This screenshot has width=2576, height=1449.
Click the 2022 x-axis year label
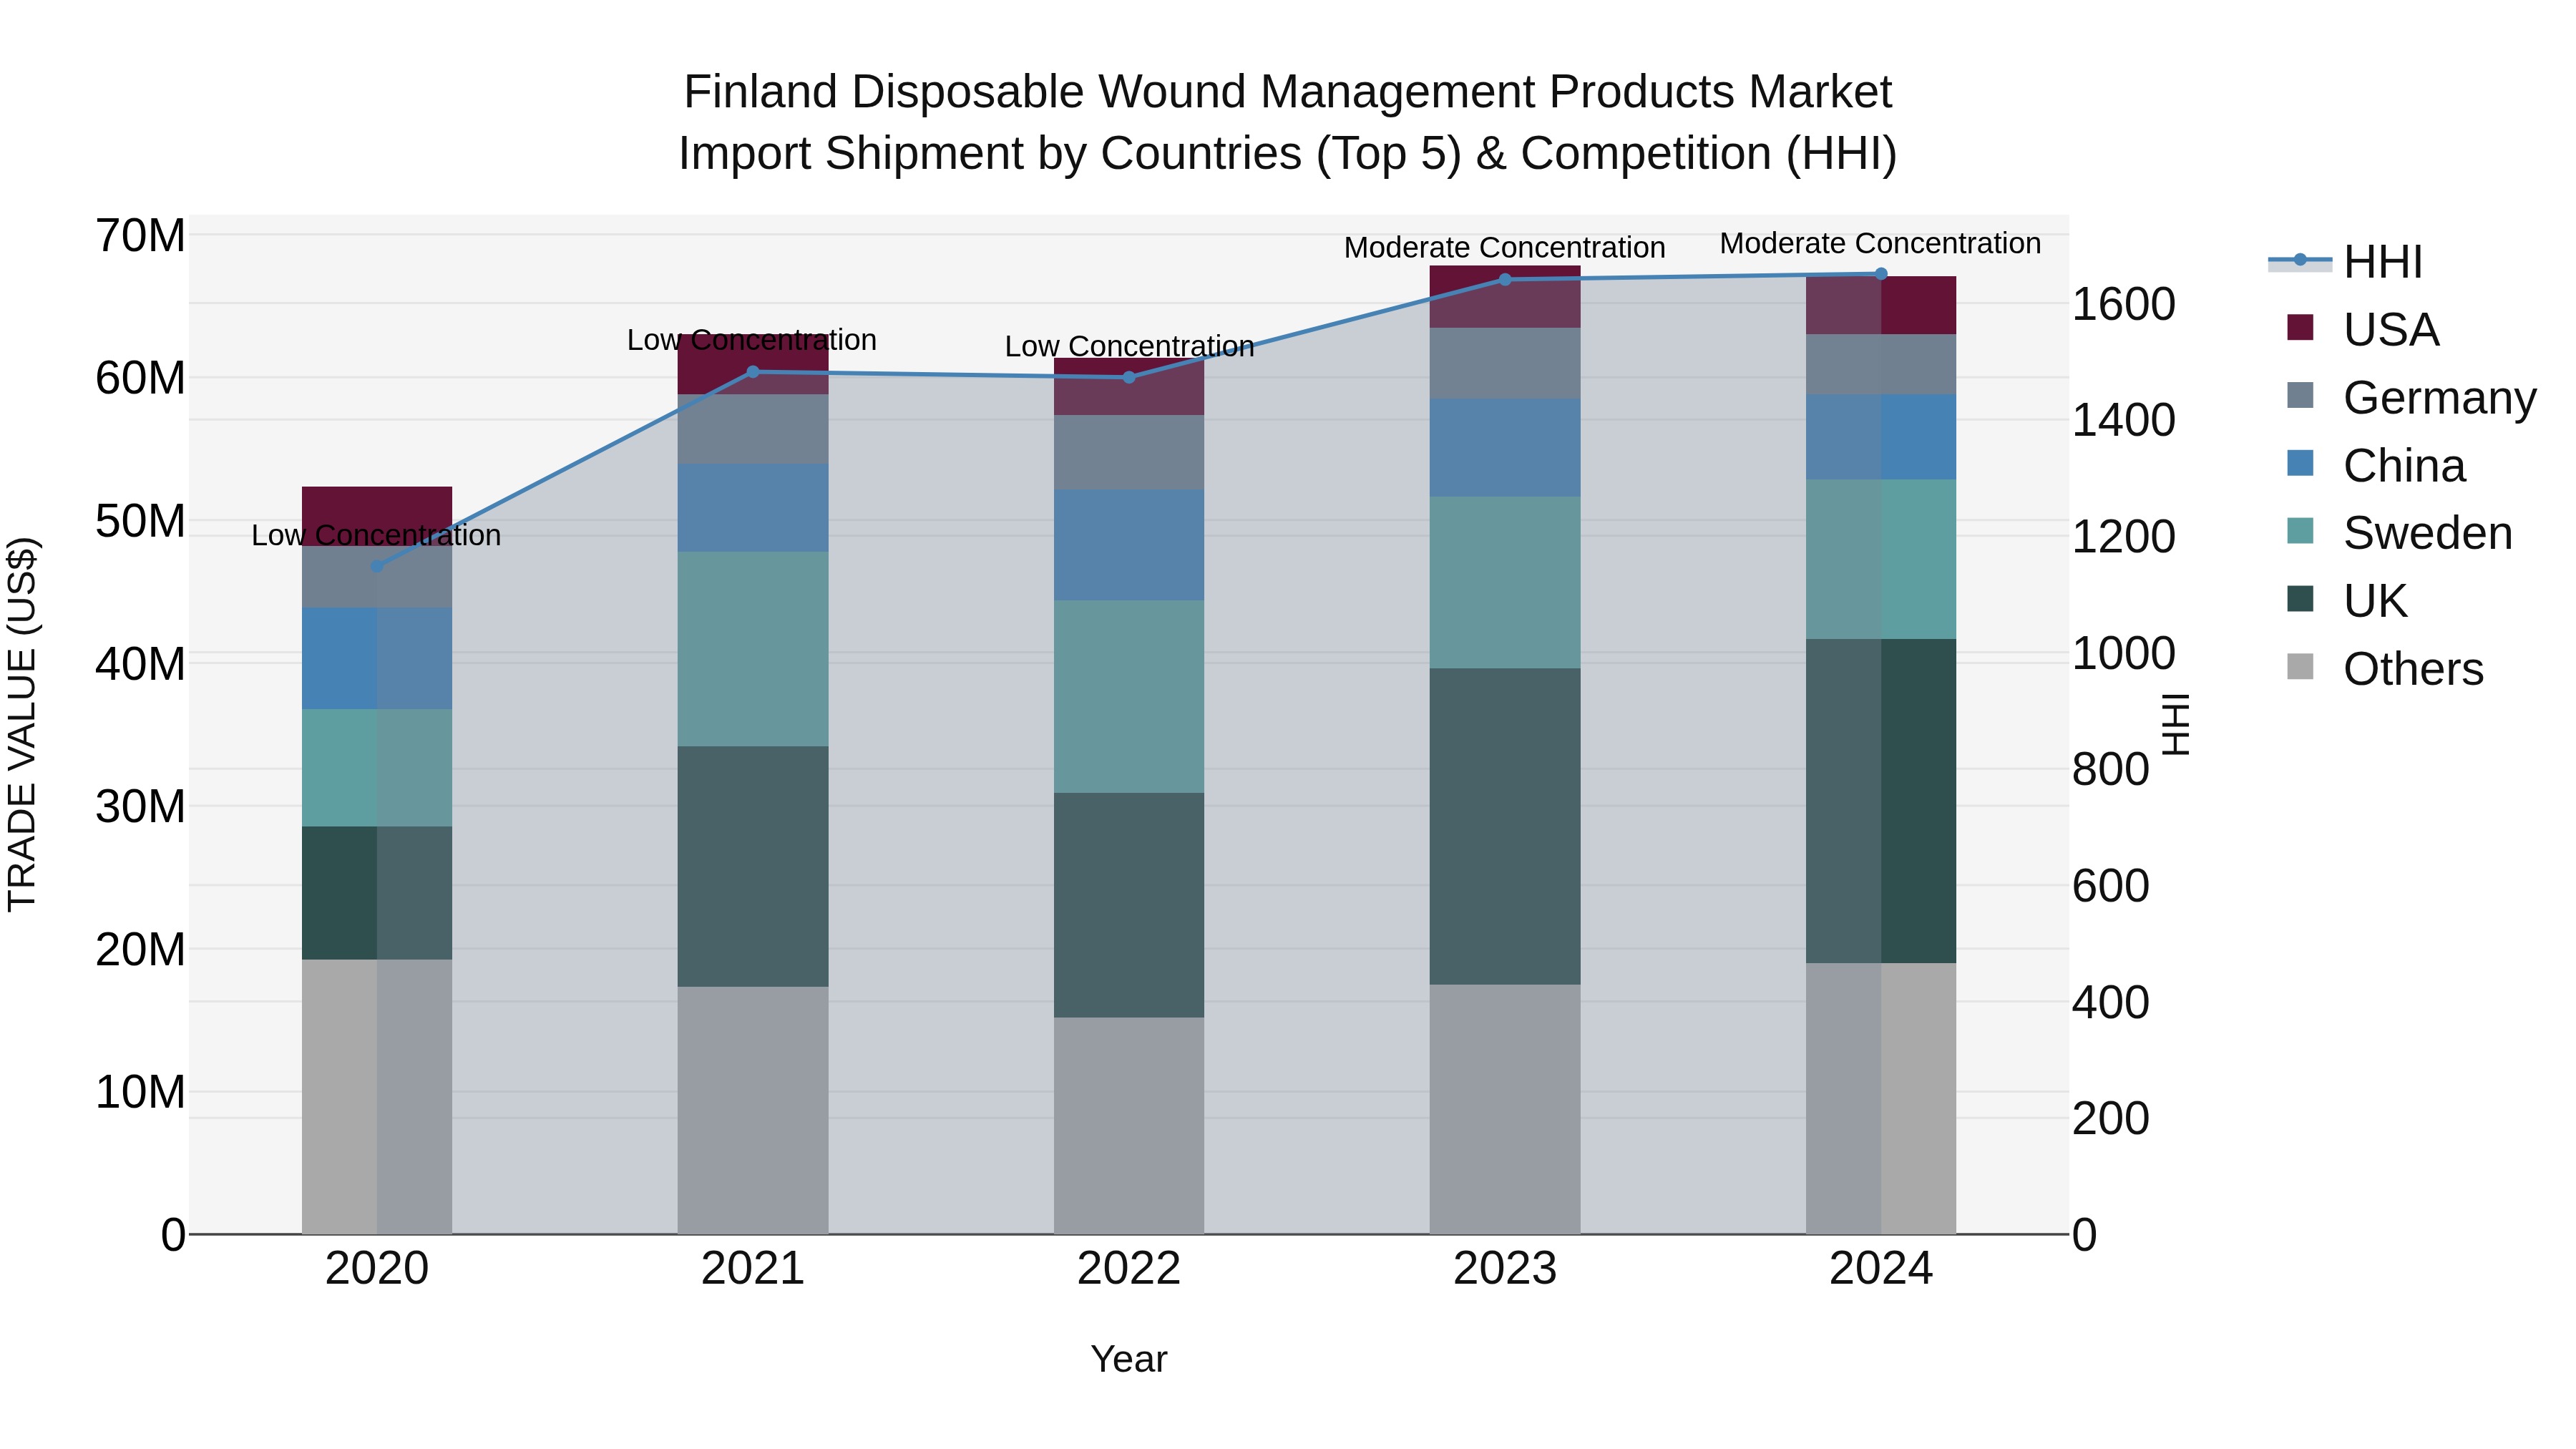[x=1129, y=1269]
